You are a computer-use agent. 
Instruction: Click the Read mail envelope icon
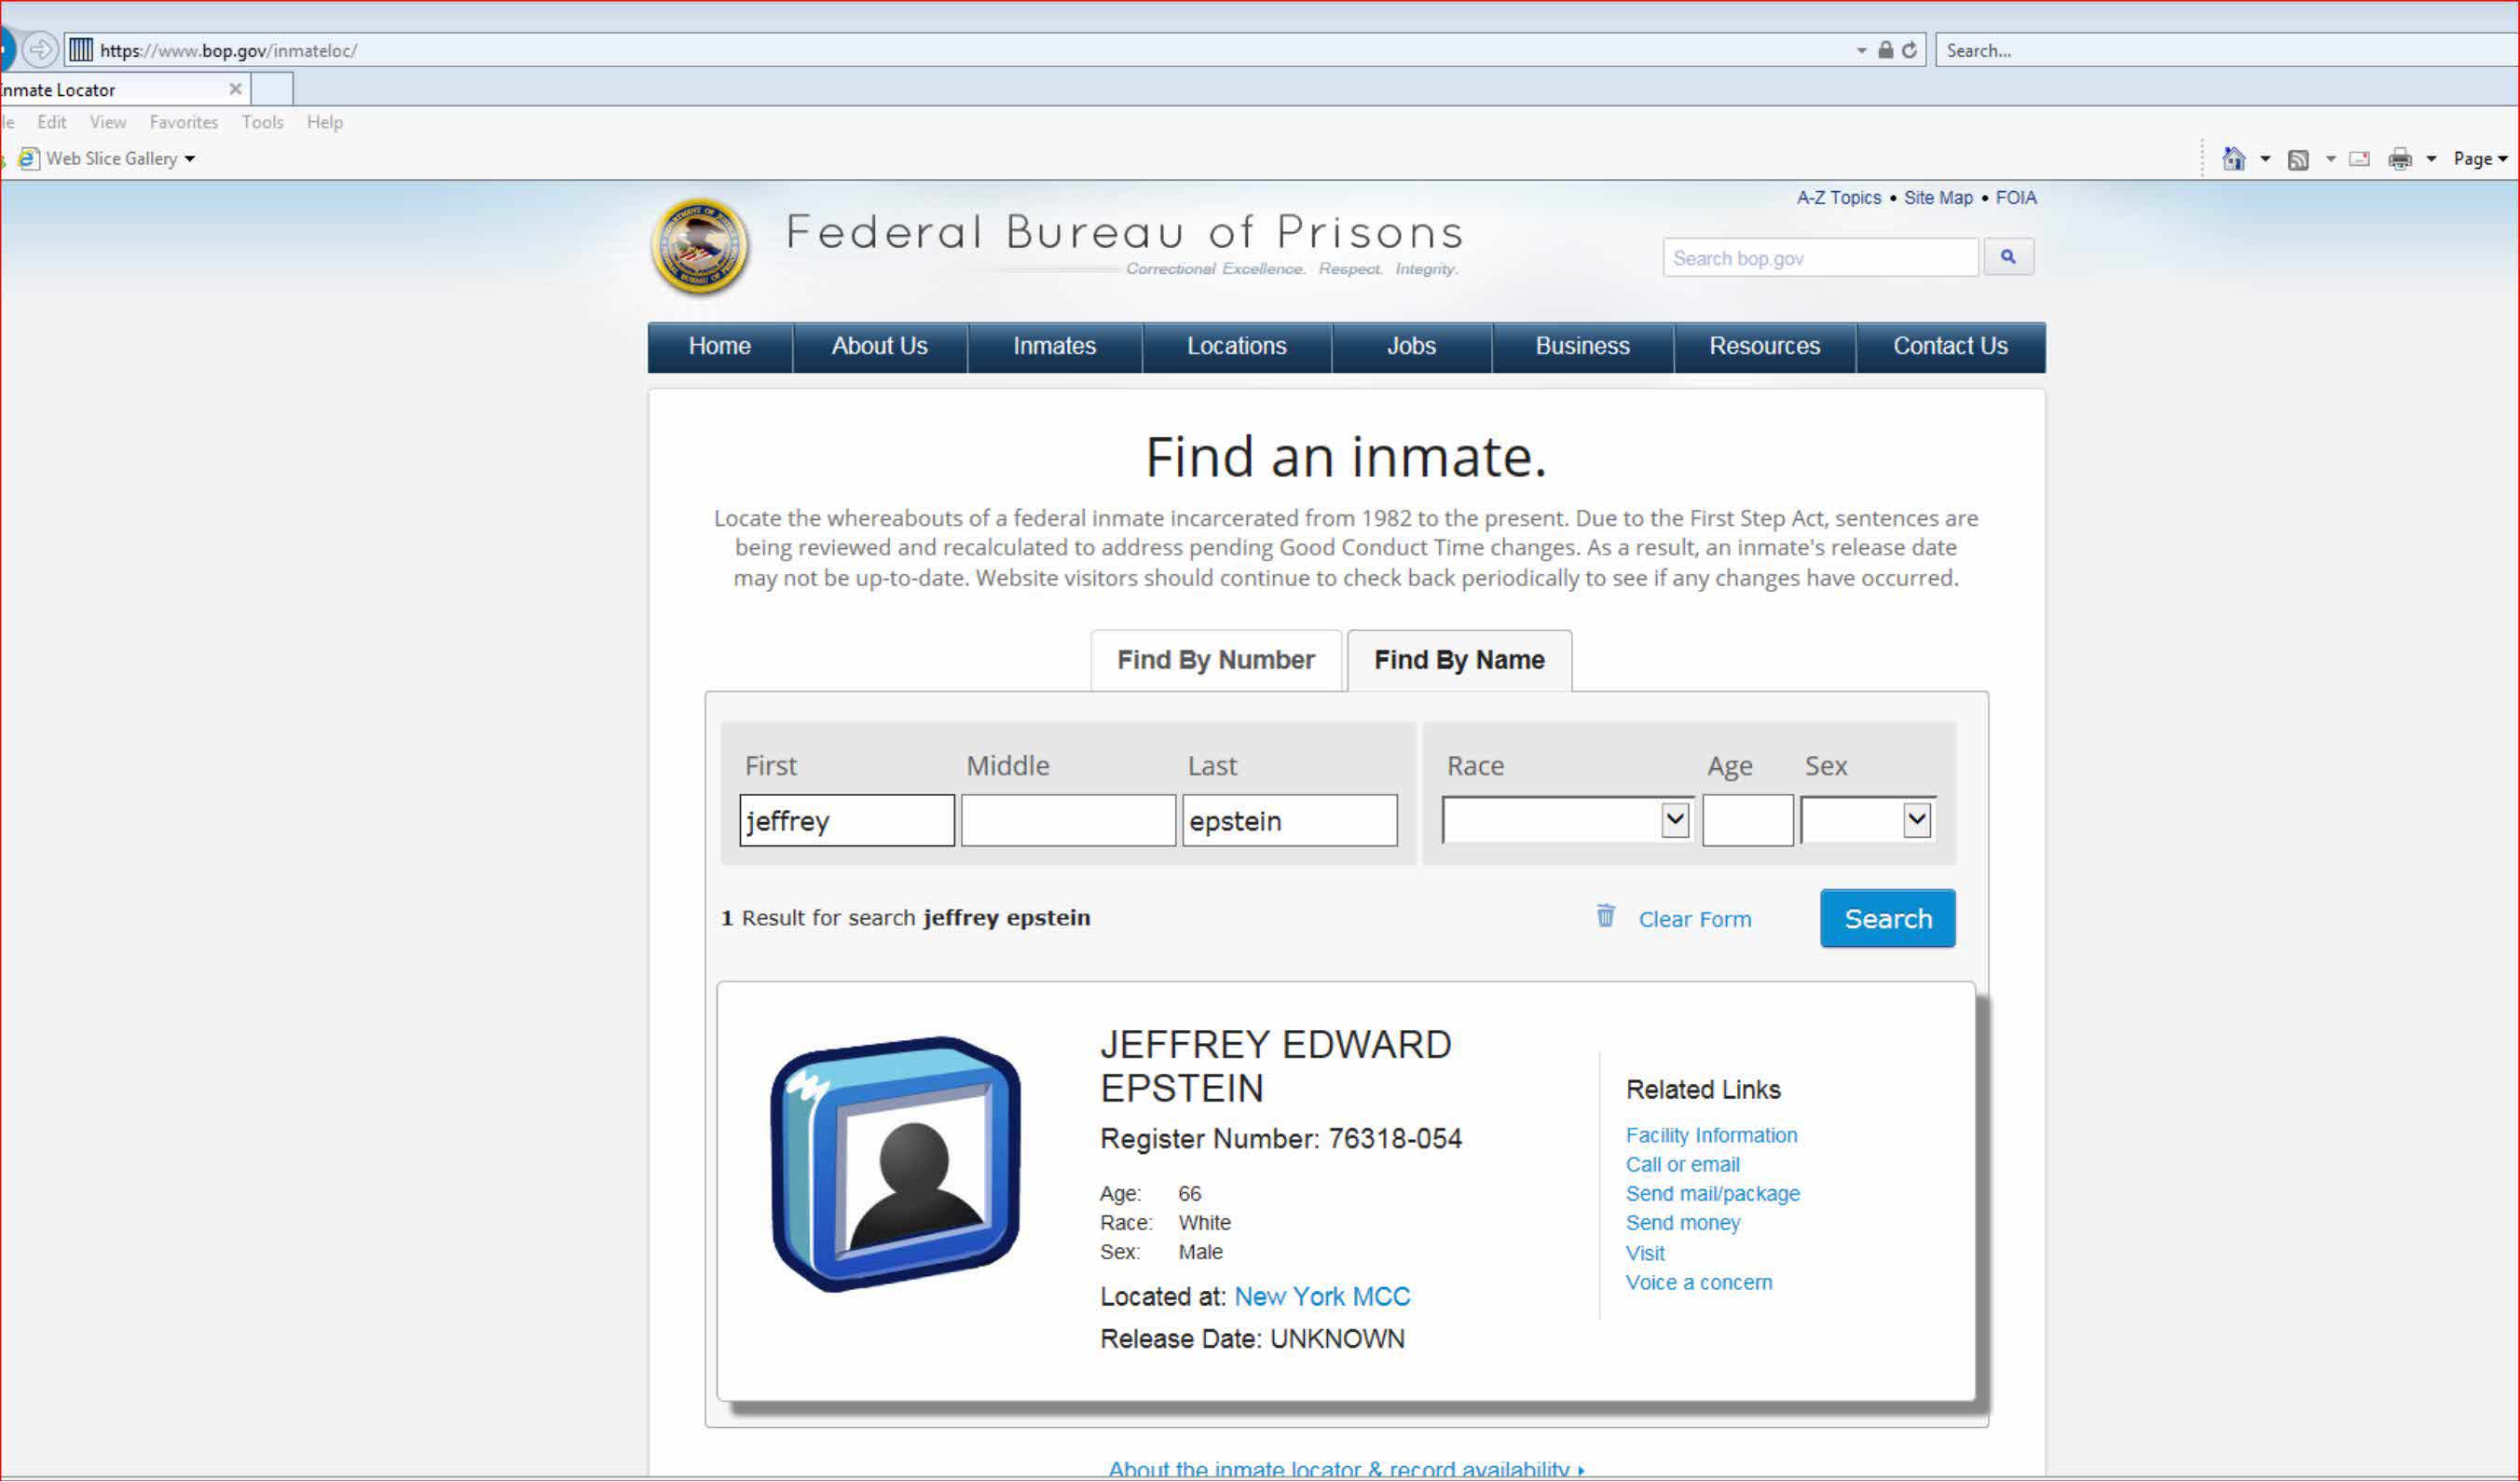2359,159
